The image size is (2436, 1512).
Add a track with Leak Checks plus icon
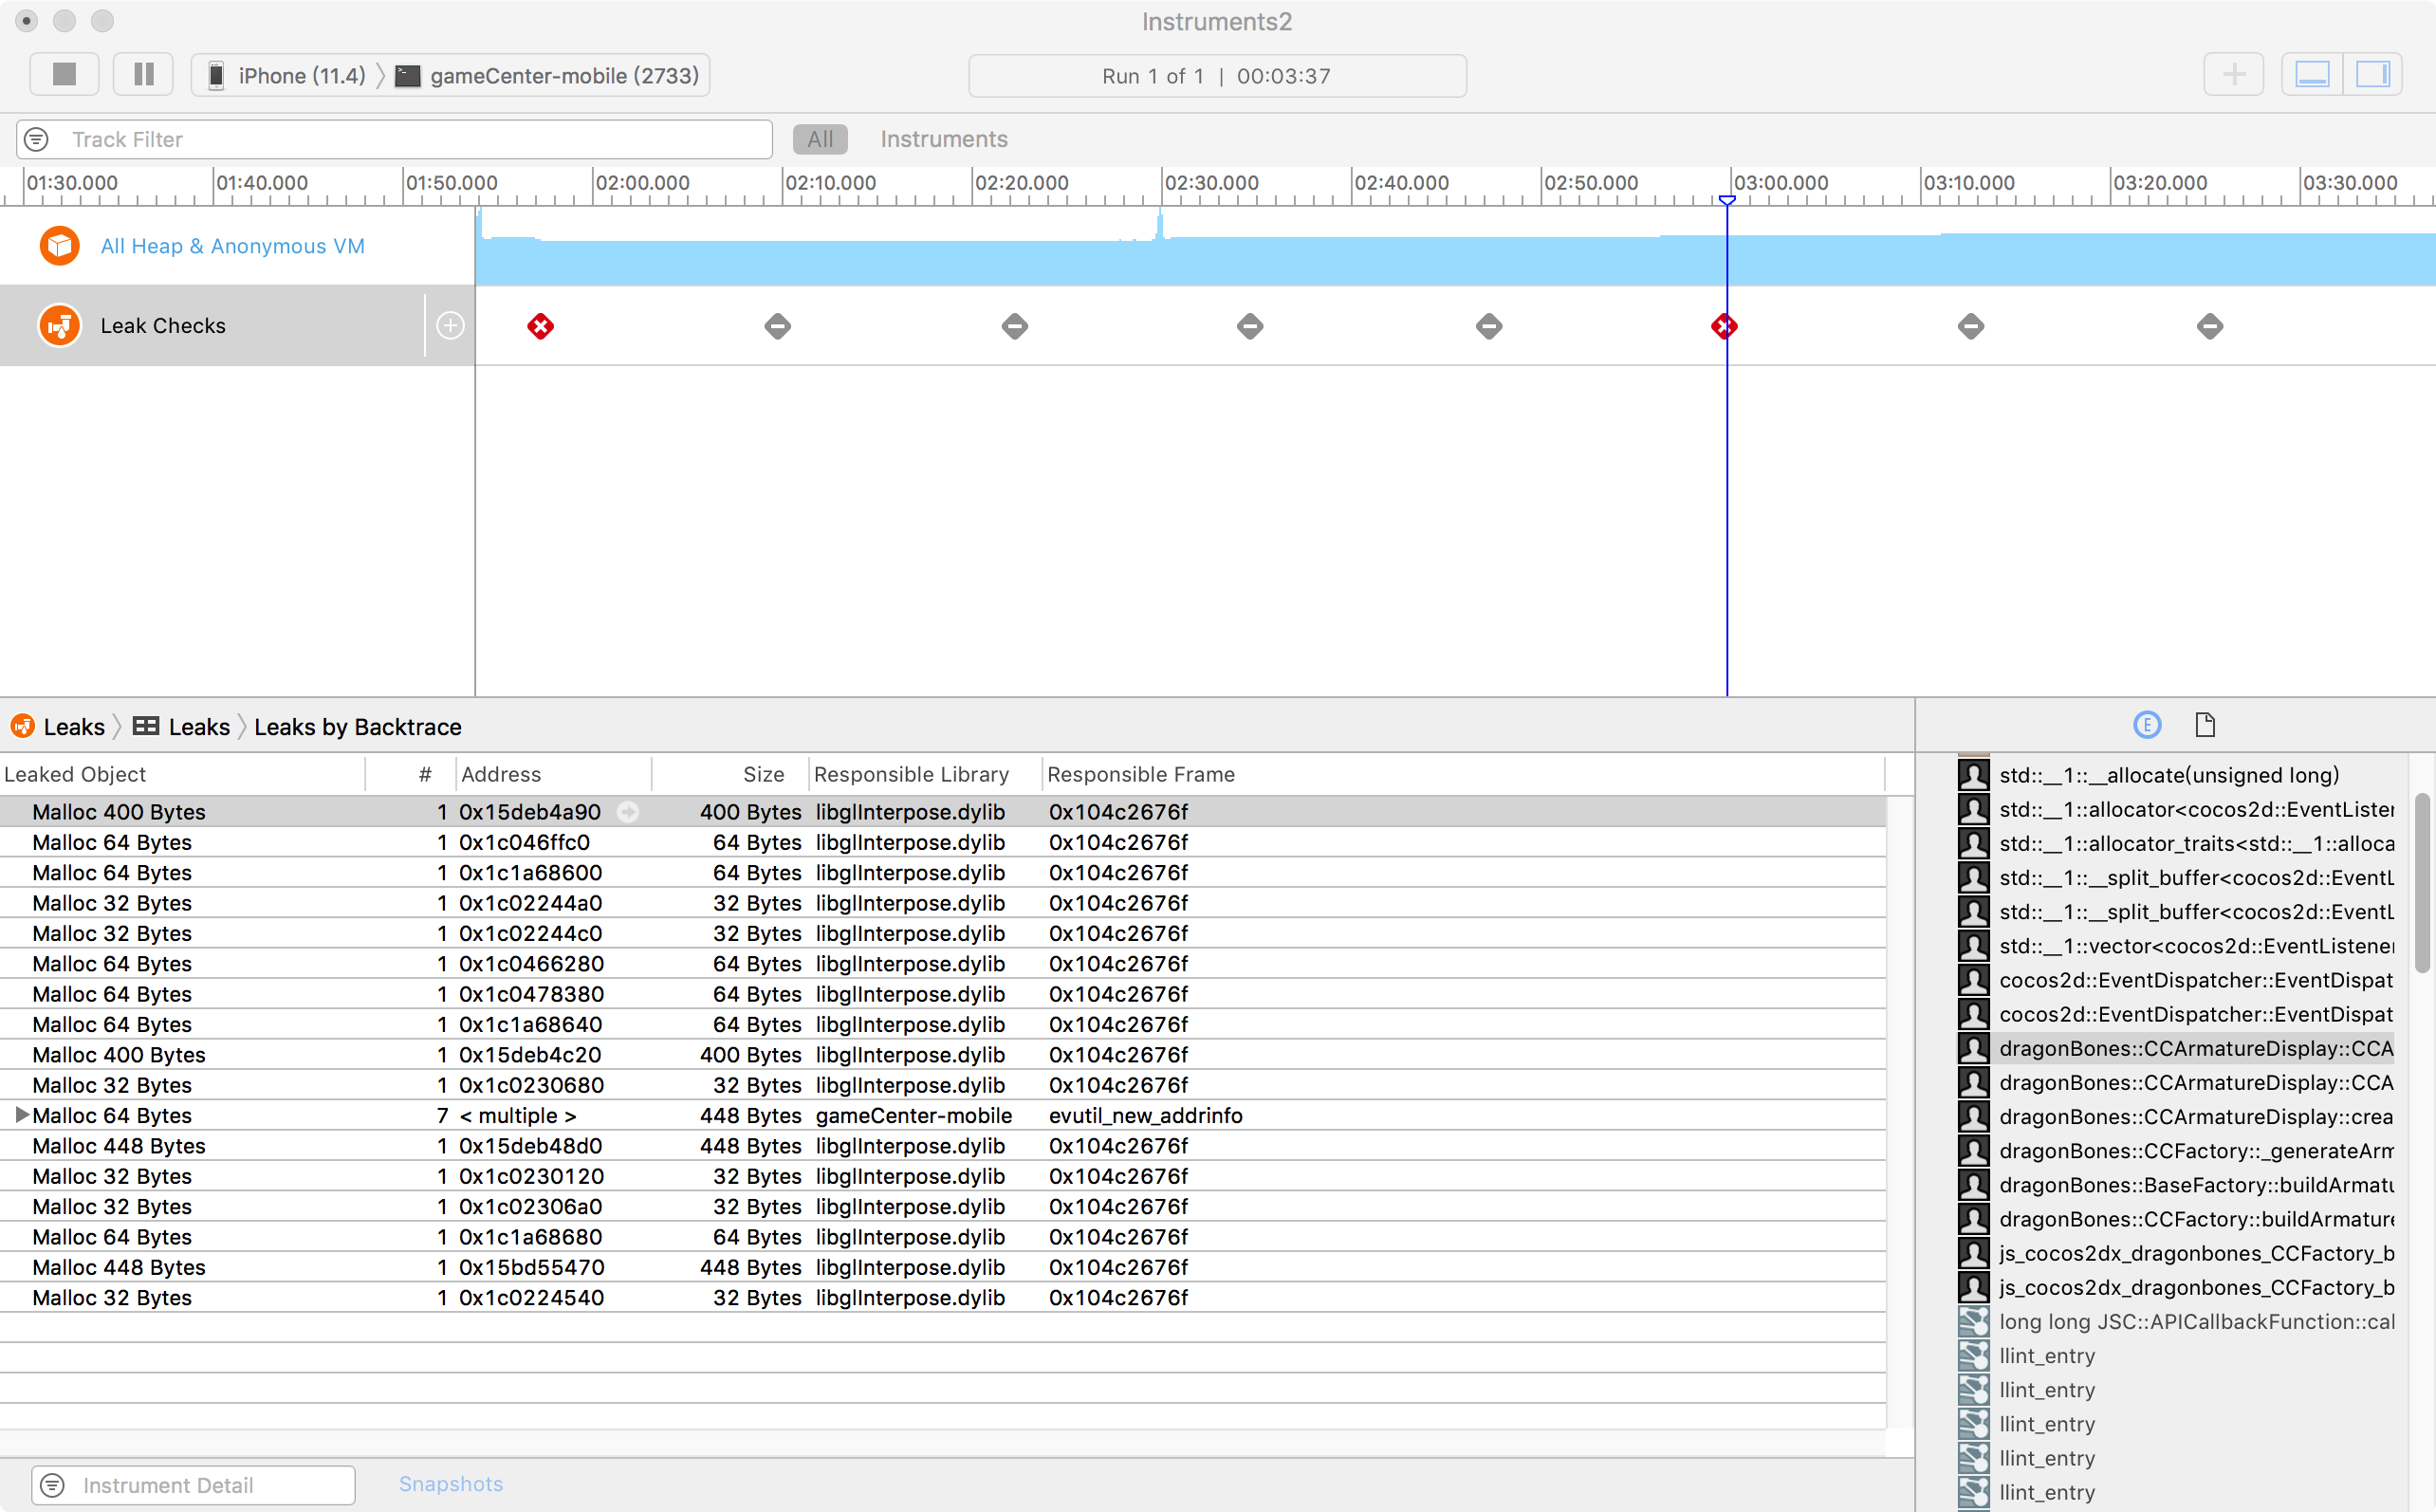(451, 326)
